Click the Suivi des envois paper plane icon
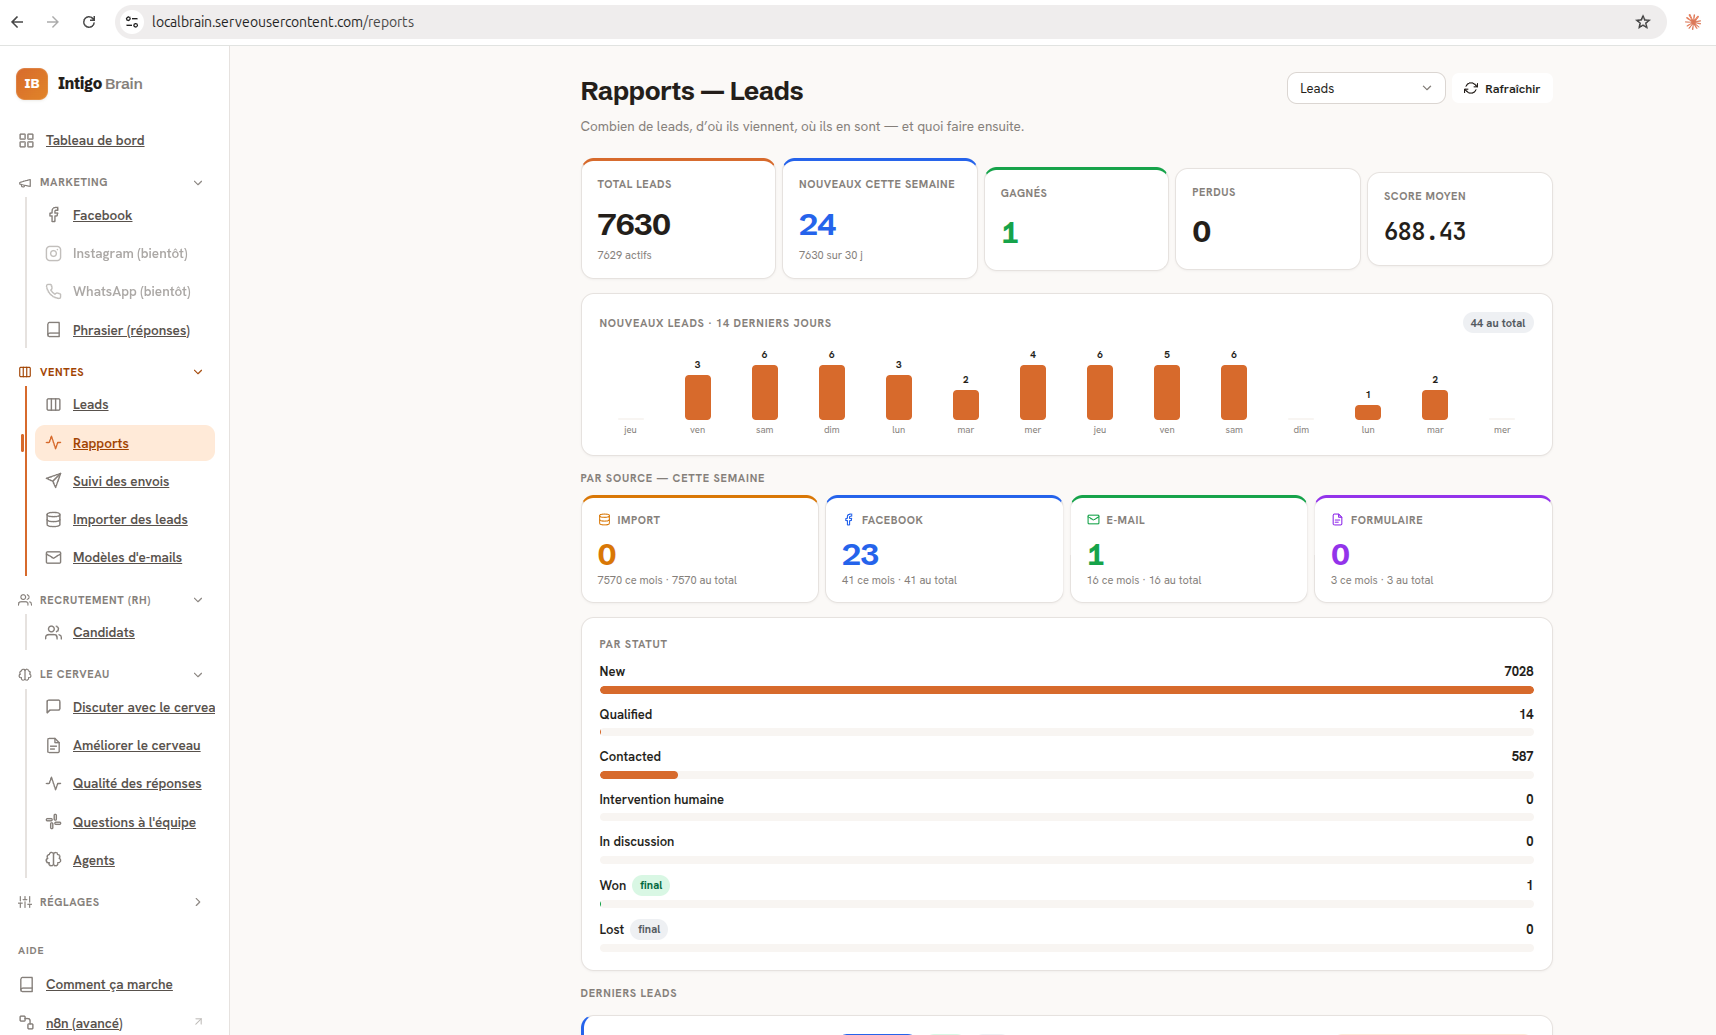Viewport: 1716px width, 1035px height. point(54,481)
